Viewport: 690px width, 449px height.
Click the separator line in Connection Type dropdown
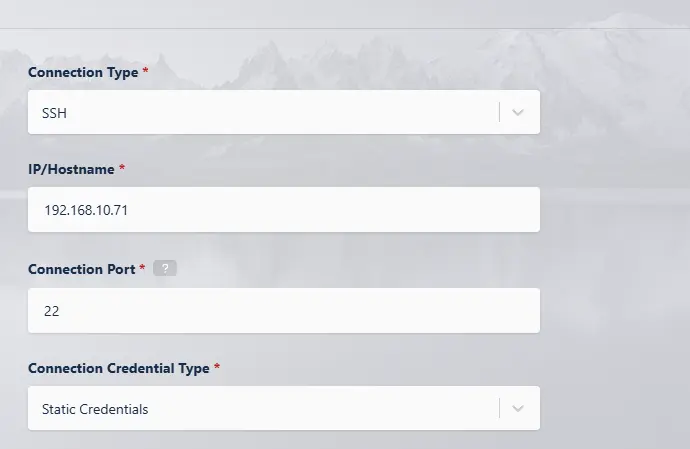[499, 112]
